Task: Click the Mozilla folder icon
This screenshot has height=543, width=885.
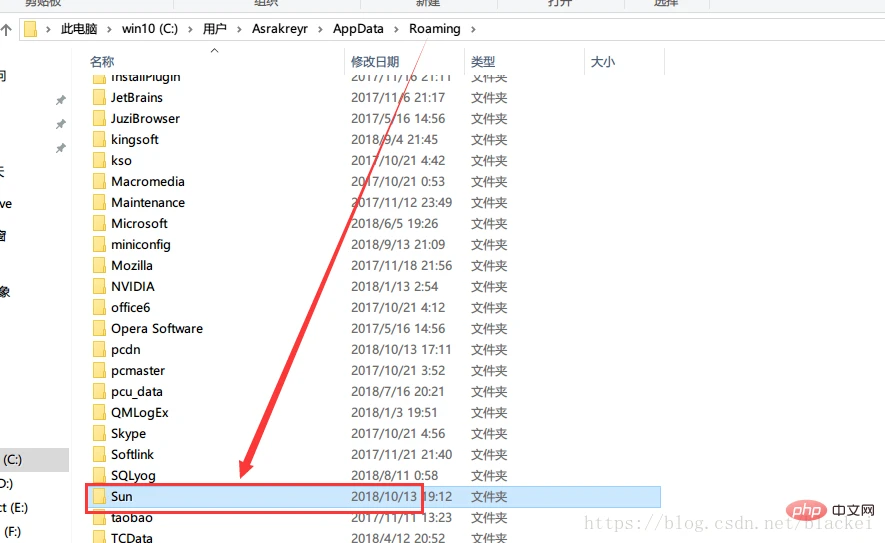Action: point(99,265)
